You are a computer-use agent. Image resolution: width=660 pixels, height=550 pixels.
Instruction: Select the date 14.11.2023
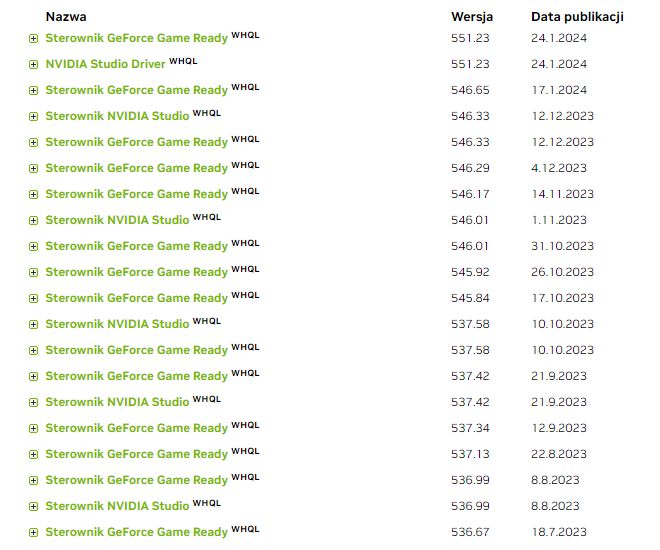(x=562, y=194)
